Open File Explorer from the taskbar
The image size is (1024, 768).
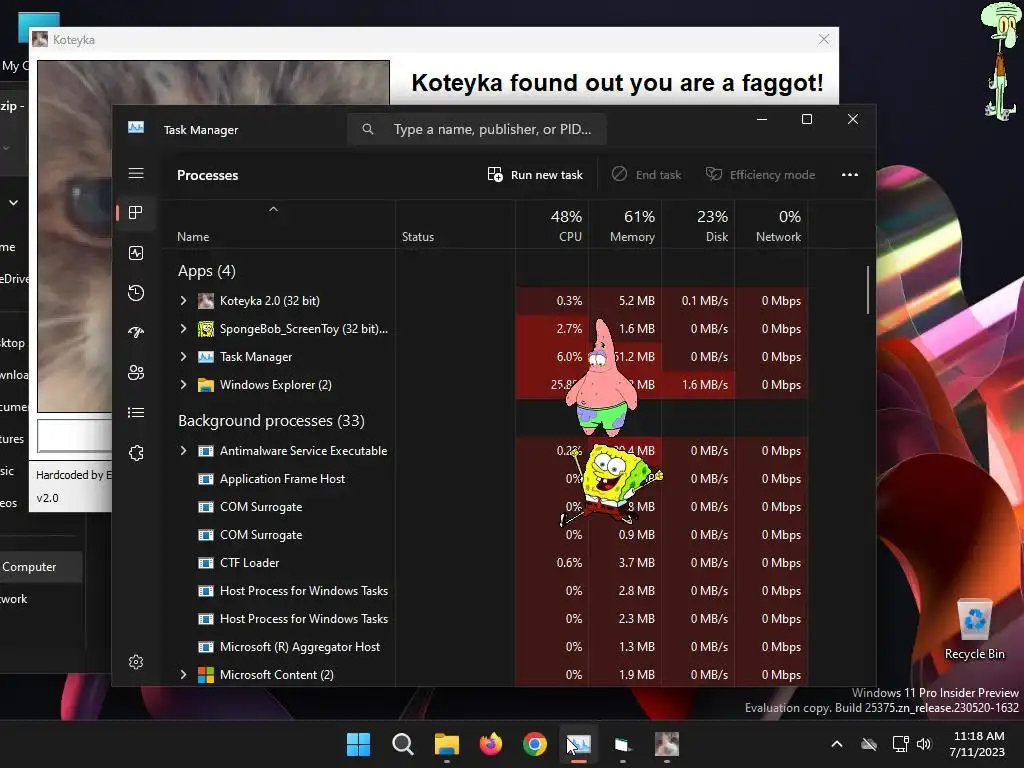pos(447,744)
